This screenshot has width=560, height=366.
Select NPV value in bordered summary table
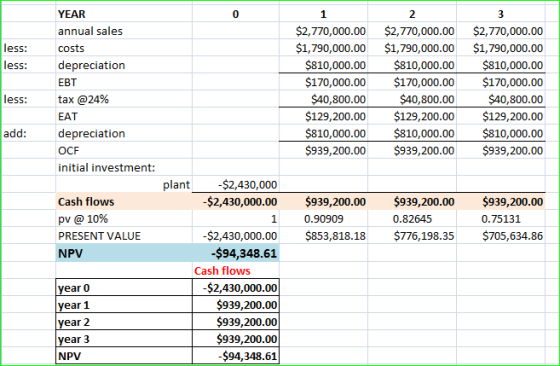(x=235, y=356)
